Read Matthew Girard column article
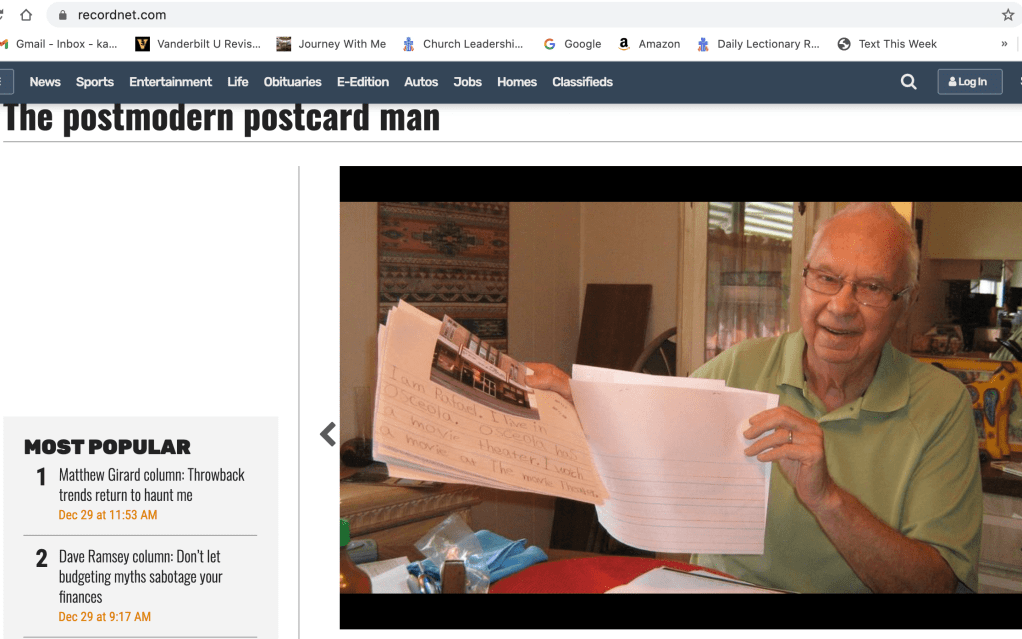Viewport: 1022px width, 639px height. (x=151, y=485)
